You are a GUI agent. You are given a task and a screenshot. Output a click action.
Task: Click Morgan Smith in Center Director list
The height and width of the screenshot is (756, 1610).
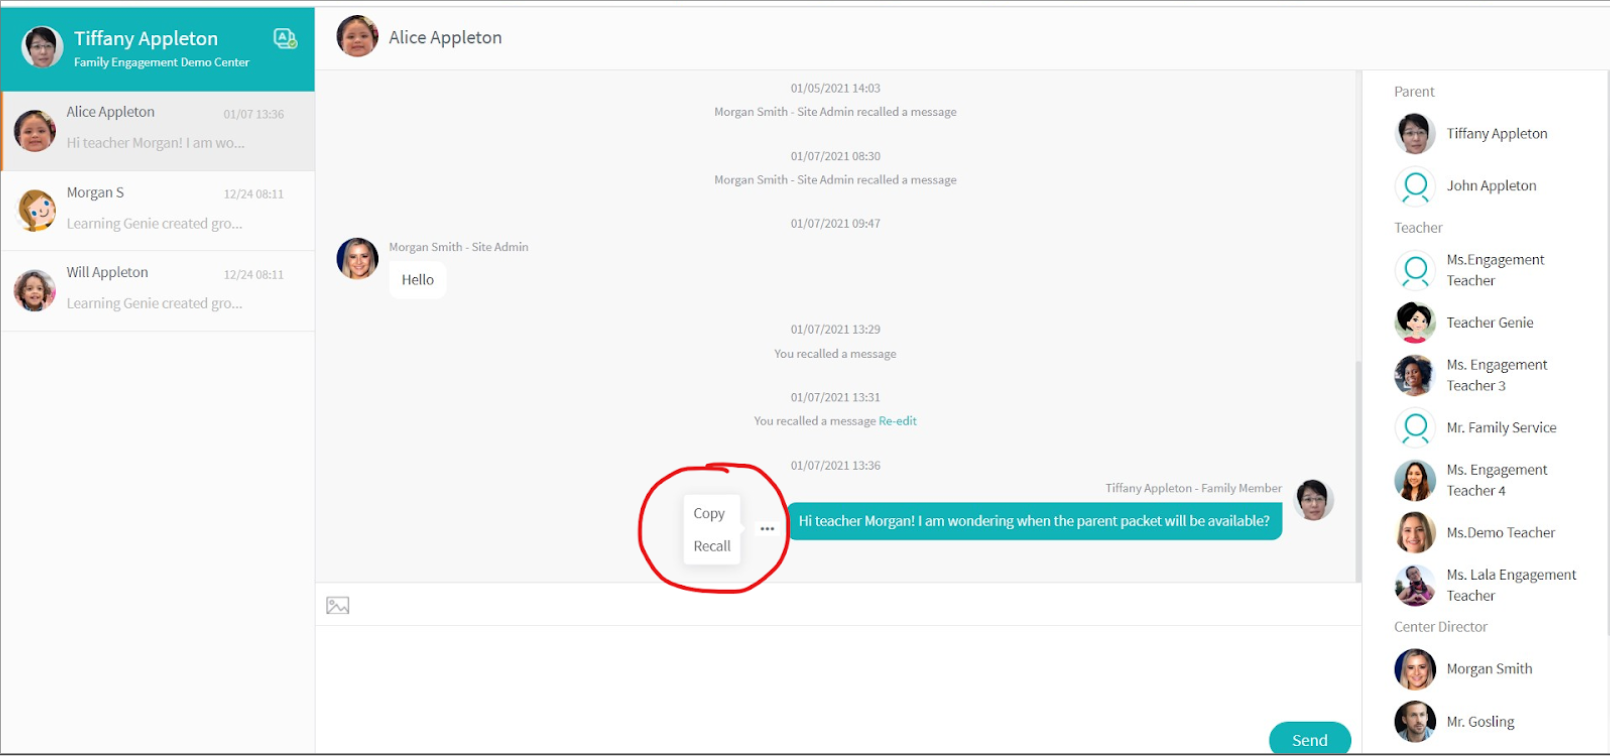(1489, 669)
